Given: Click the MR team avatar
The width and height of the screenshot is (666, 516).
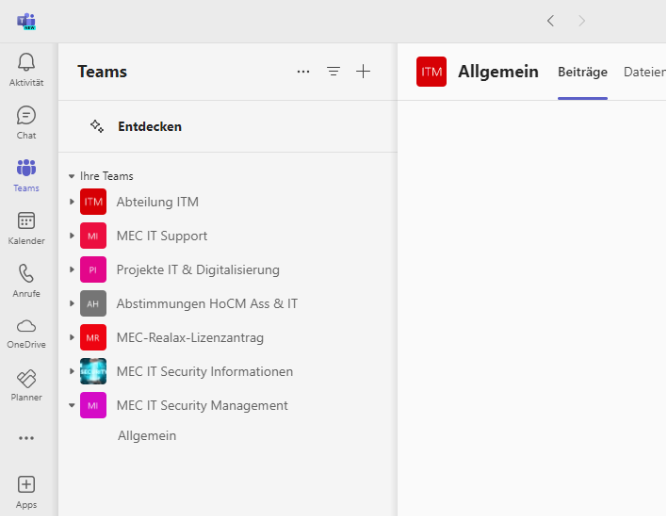Looking at the screenshot, I should [93, 338].
